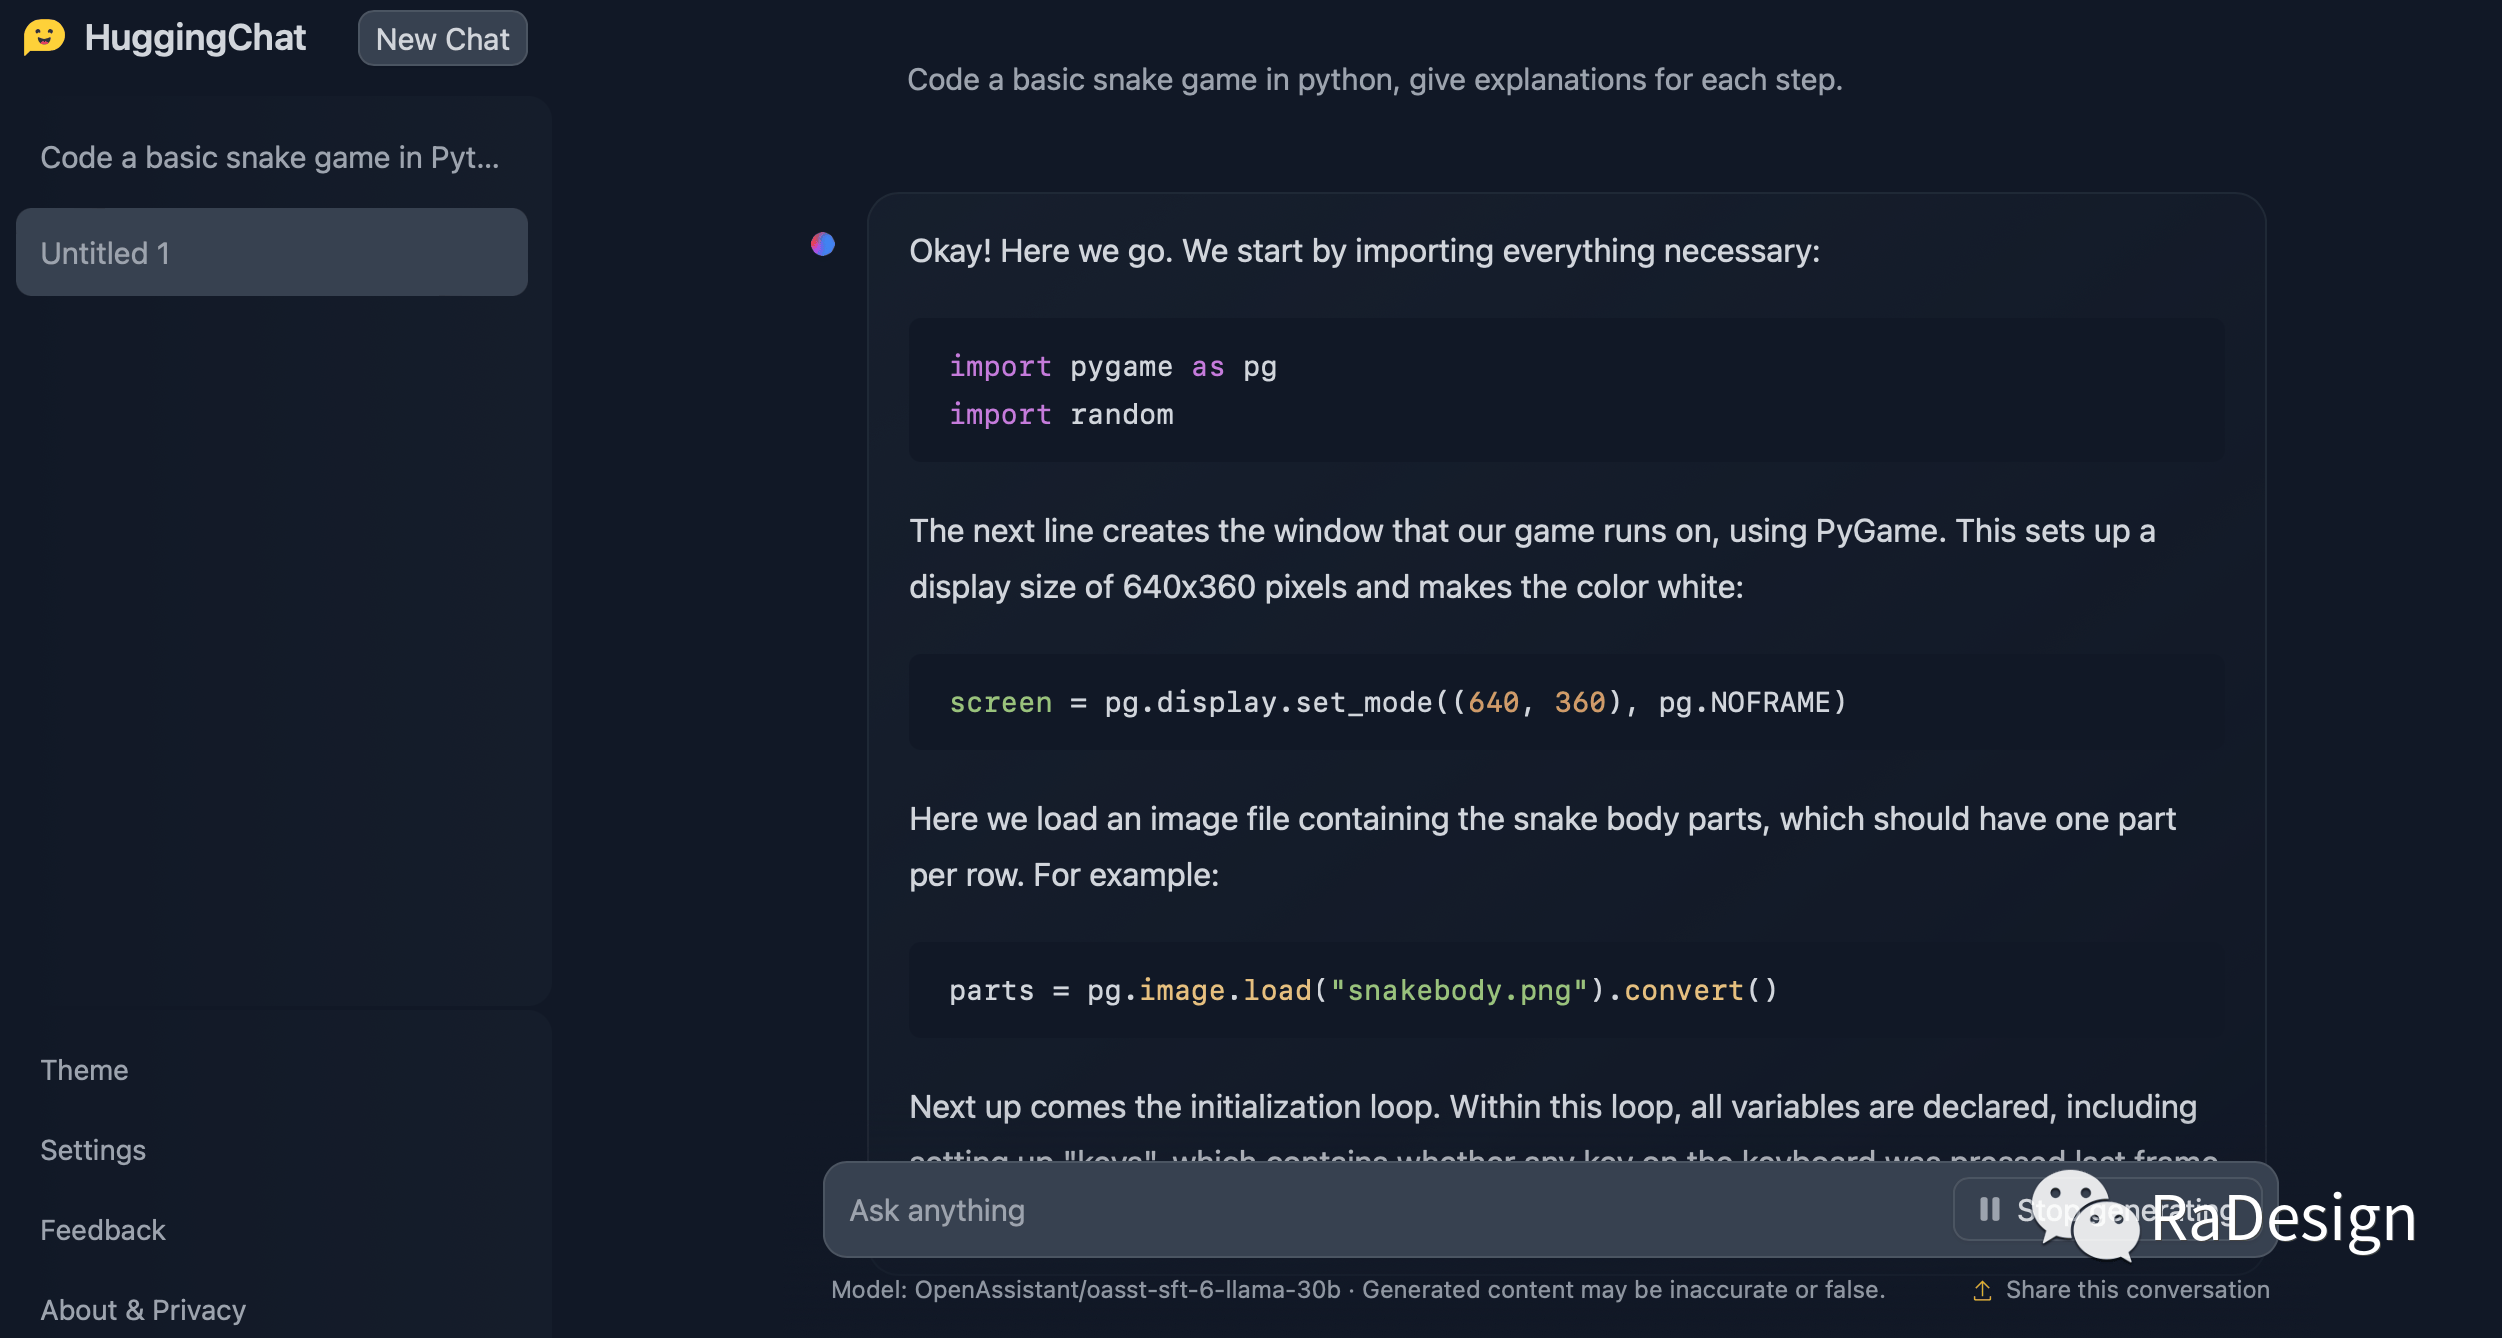
Task: Click 'Okay! Here we go' response paragraph
Action: pyautogui.click(x=1364, y=251)
